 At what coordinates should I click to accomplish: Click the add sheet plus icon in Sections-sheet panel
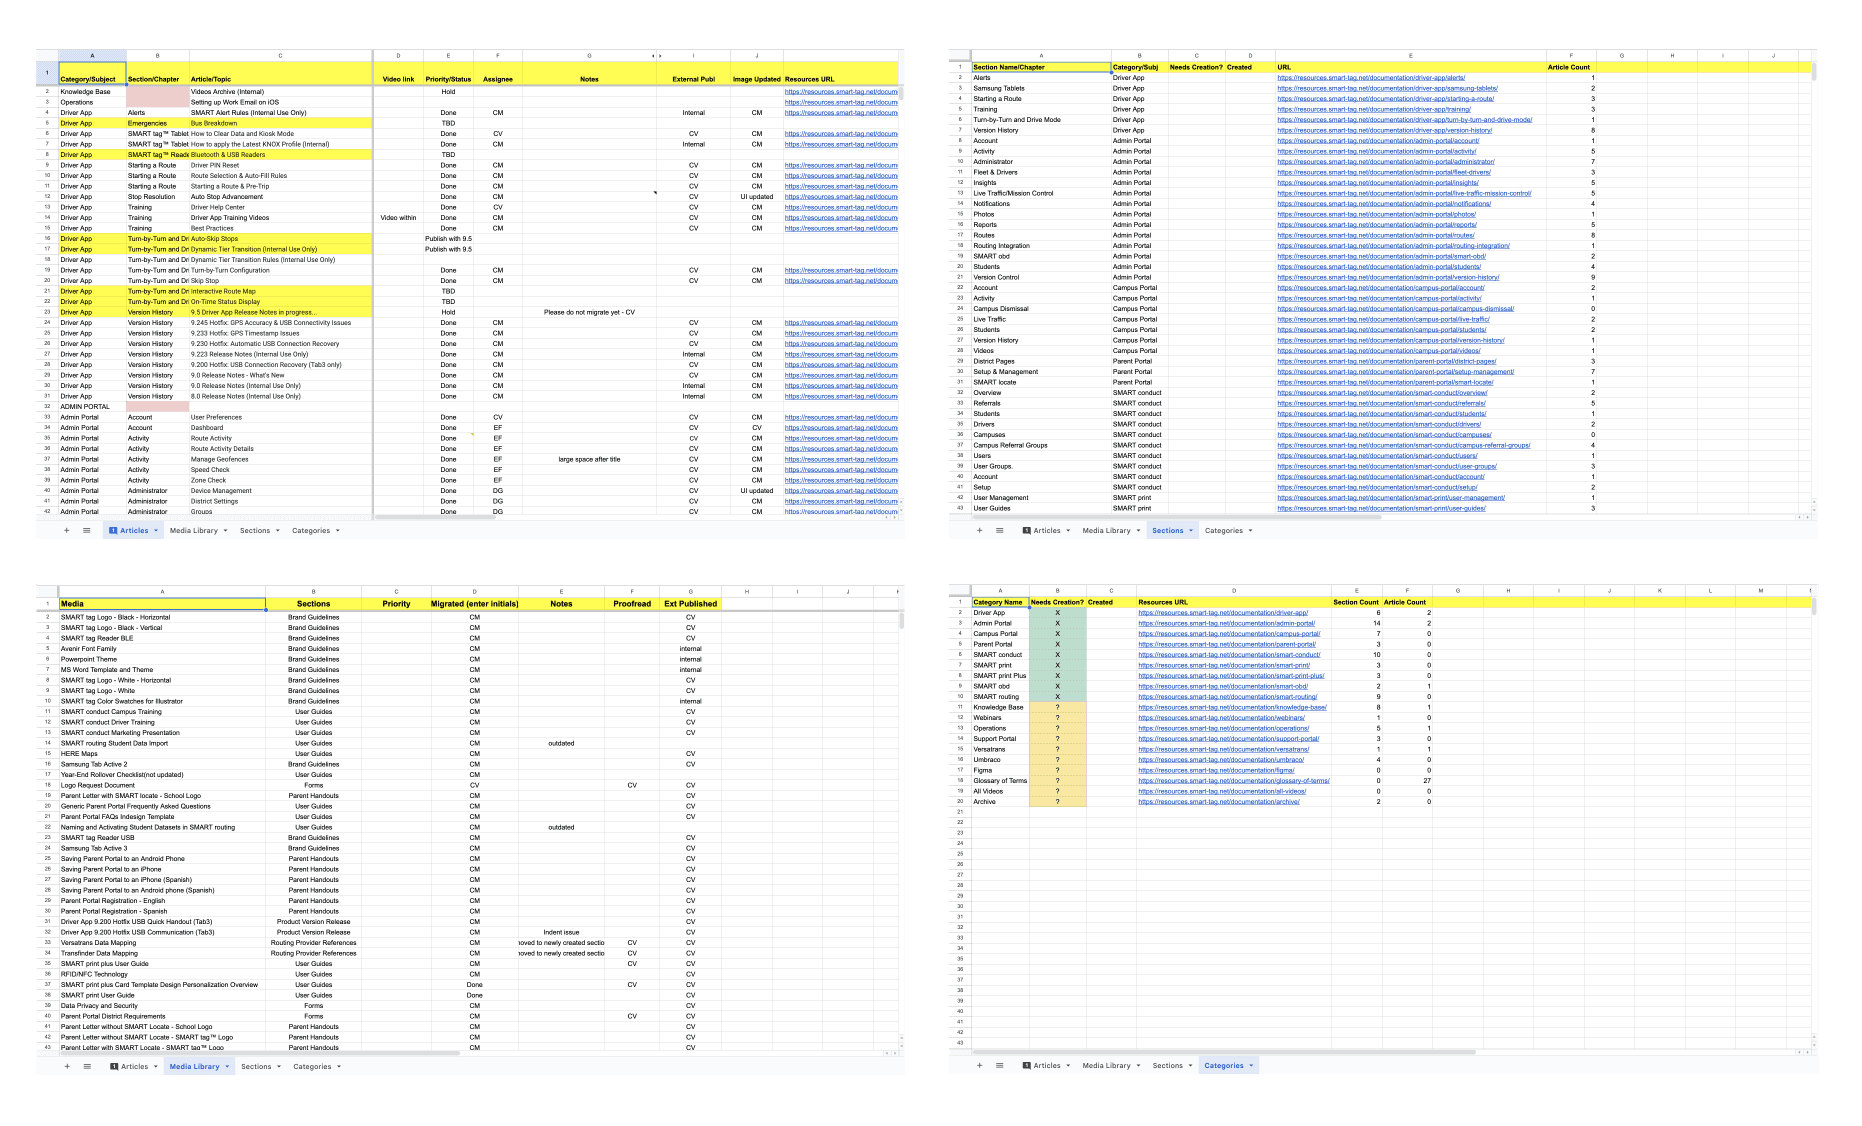pos(980,531)
